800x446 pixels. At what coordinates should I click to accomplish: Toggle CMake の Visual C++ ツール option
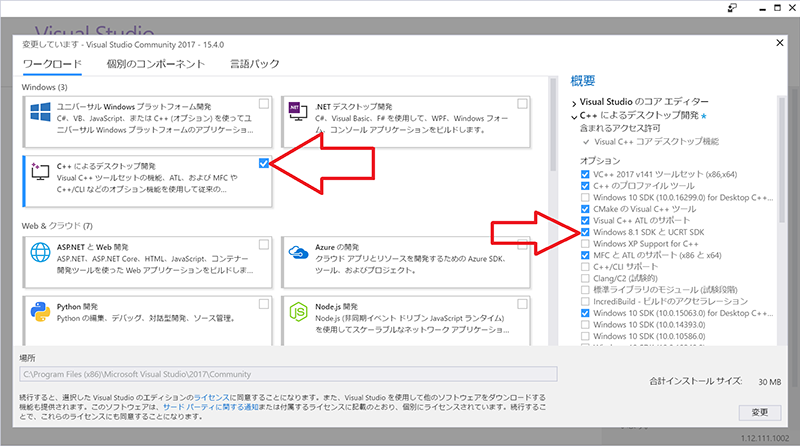585,209
